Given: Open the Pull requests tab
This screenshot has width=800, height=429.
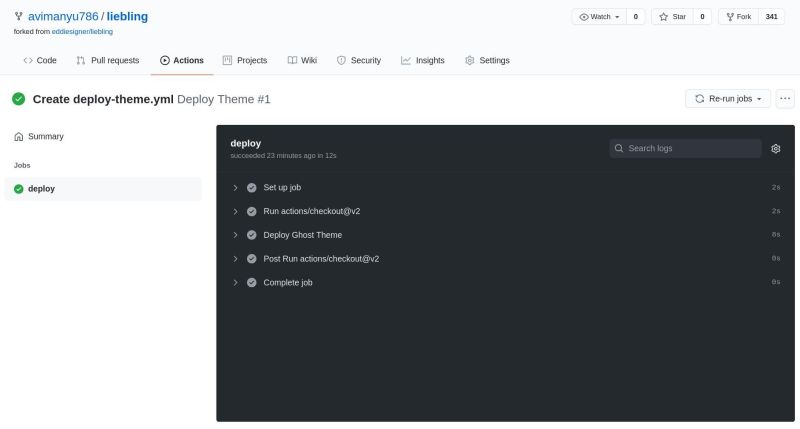Looking at the screenshot, I should pos(108,60).
